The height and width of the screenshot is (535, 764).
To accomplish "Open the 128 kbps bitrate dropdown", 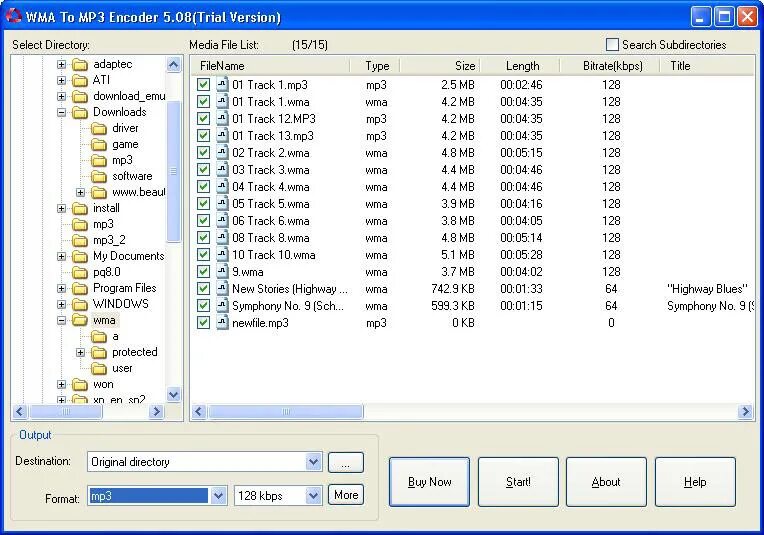I will point(313,496).
